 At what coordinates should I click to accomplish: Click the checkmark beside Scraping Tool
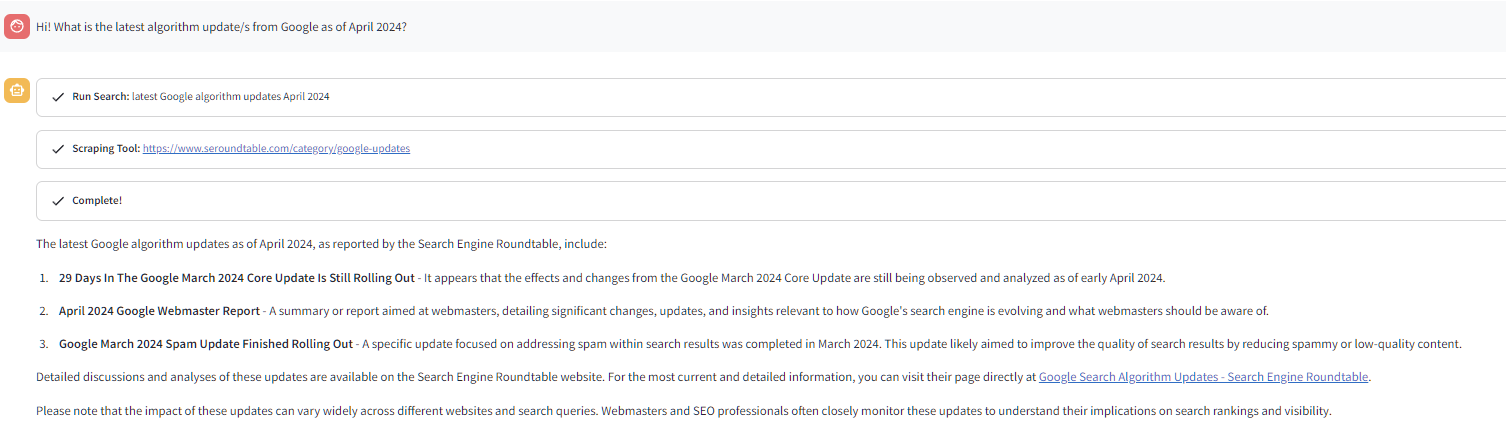pyautogui.click(x=58, y=149)
